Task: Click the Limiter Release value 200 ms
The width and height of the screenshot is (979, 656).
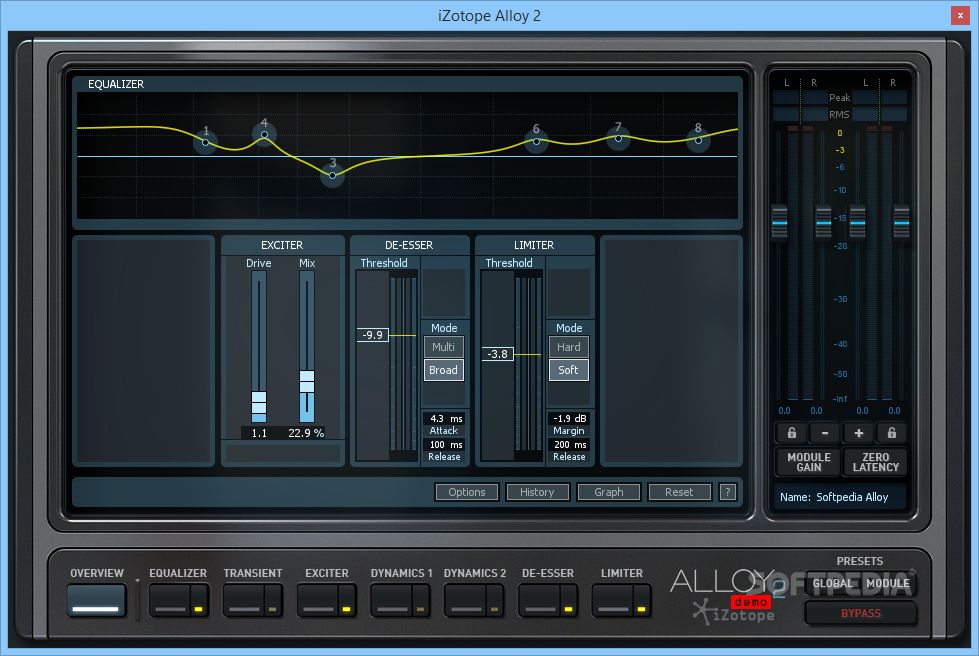Action: coord(569,444)
